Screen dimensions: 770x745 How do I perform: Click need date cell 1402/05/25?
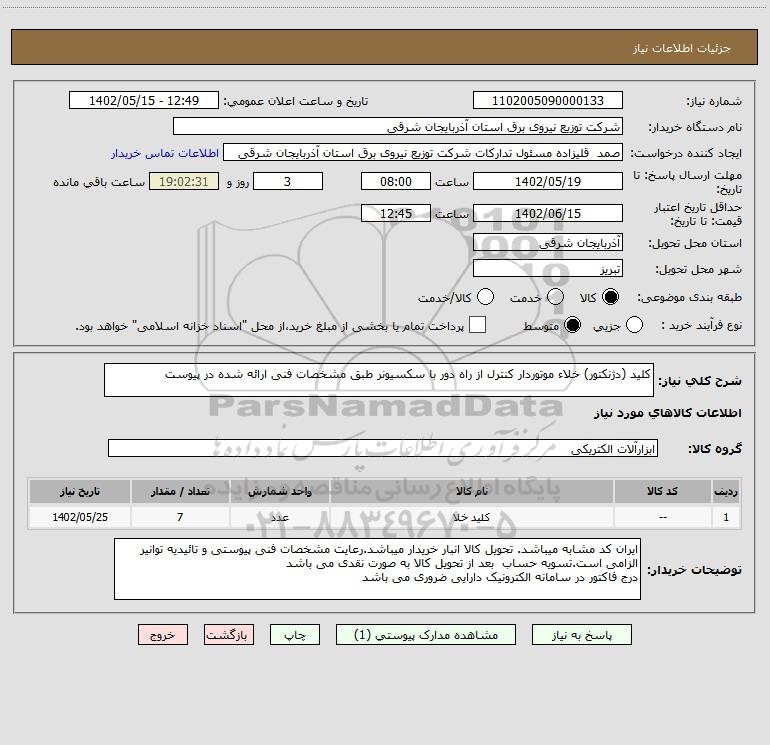coord(80,517)
